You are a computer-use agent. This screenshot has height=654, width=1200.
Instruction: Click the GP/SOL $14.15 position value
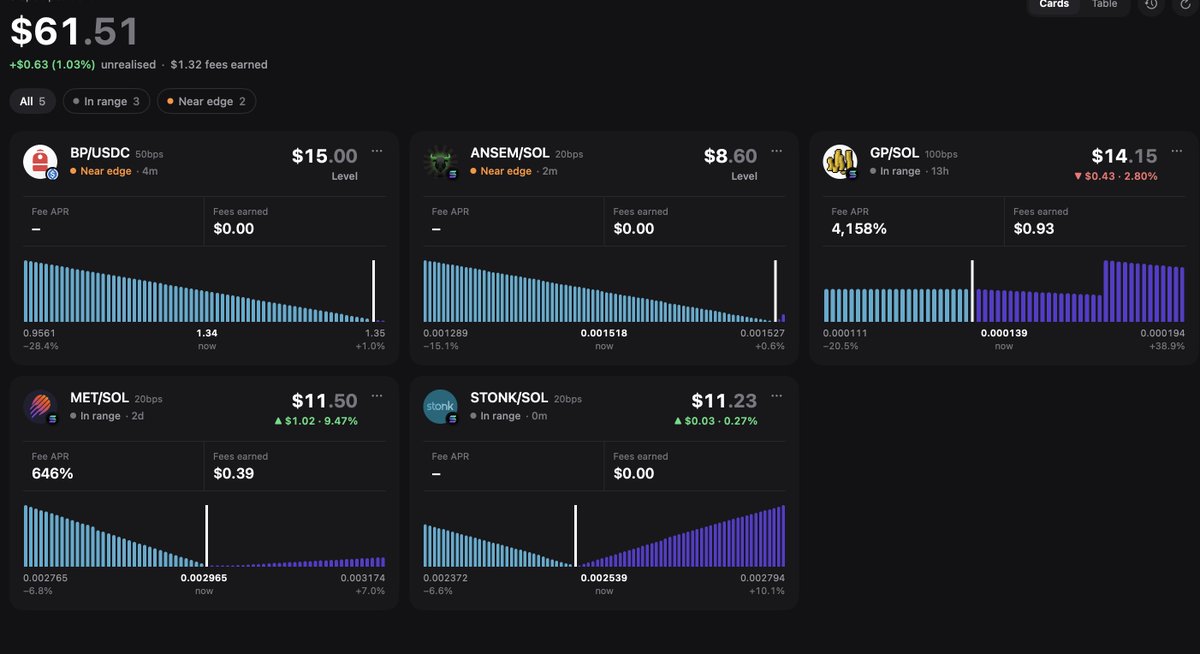pos(1124,156)
